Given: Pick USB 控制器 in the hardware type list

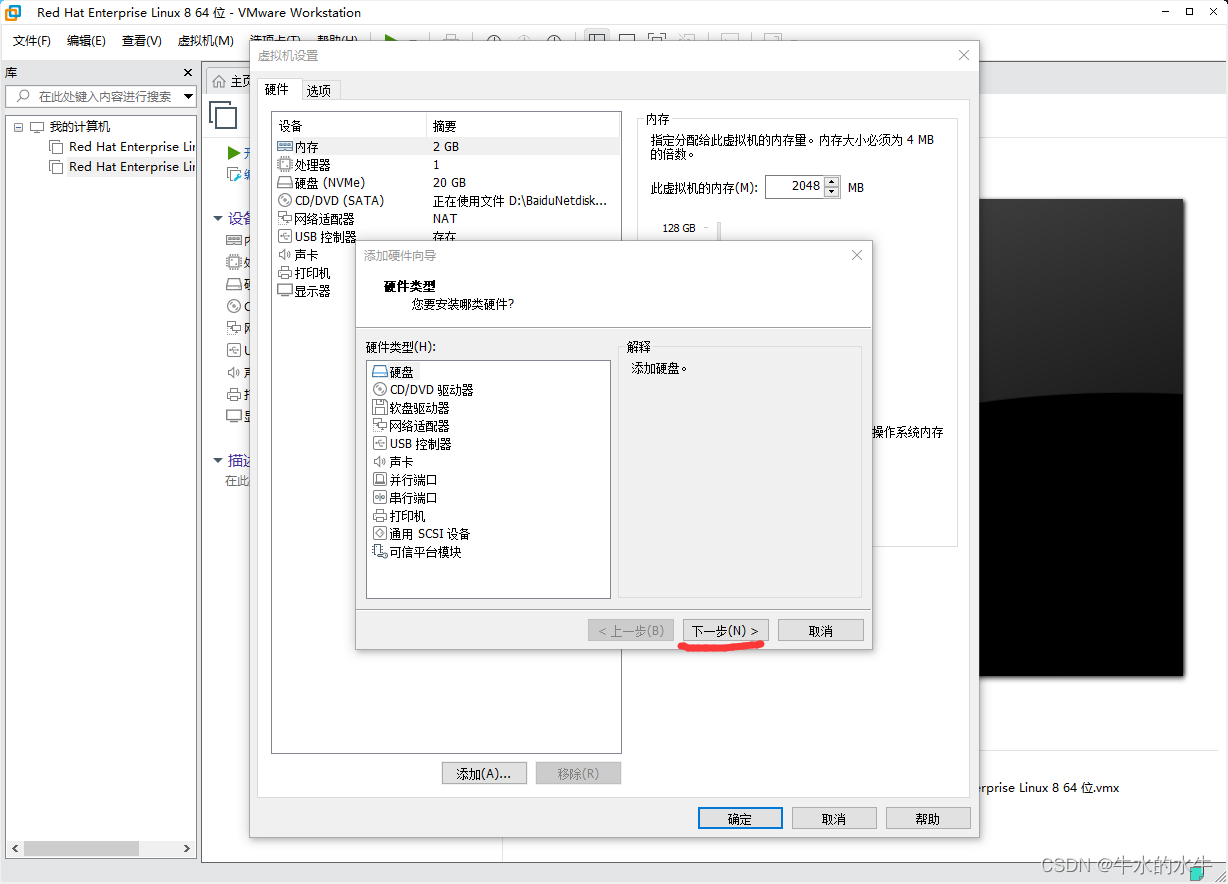Looking at the screenshot, I should point(412,444).
